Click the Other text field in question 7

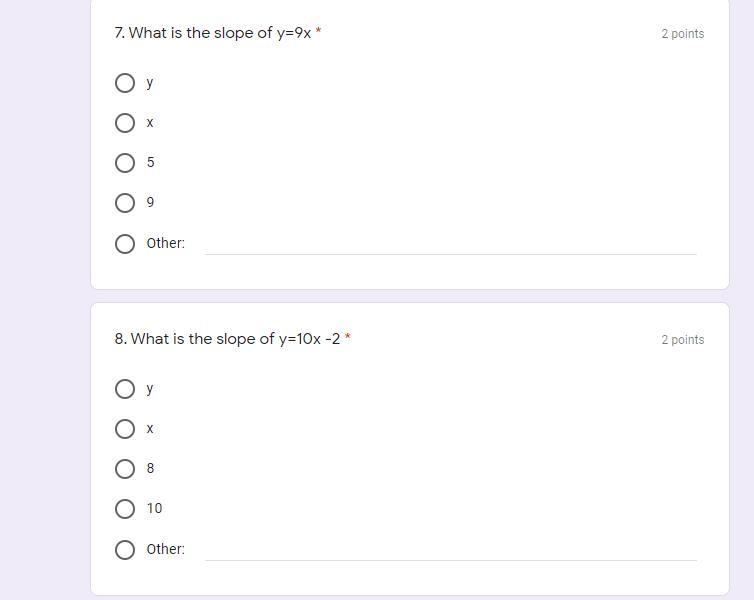click(450, 243)
